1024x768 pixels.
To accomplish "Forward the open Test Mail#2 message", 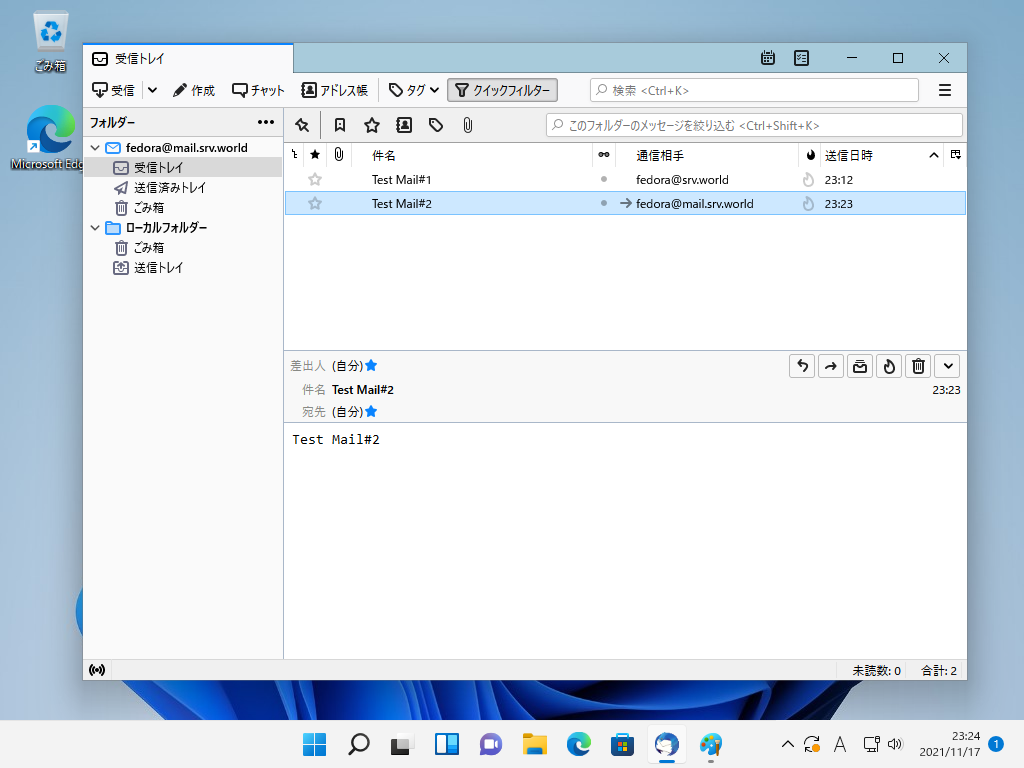I will click(x=831, y=366).
